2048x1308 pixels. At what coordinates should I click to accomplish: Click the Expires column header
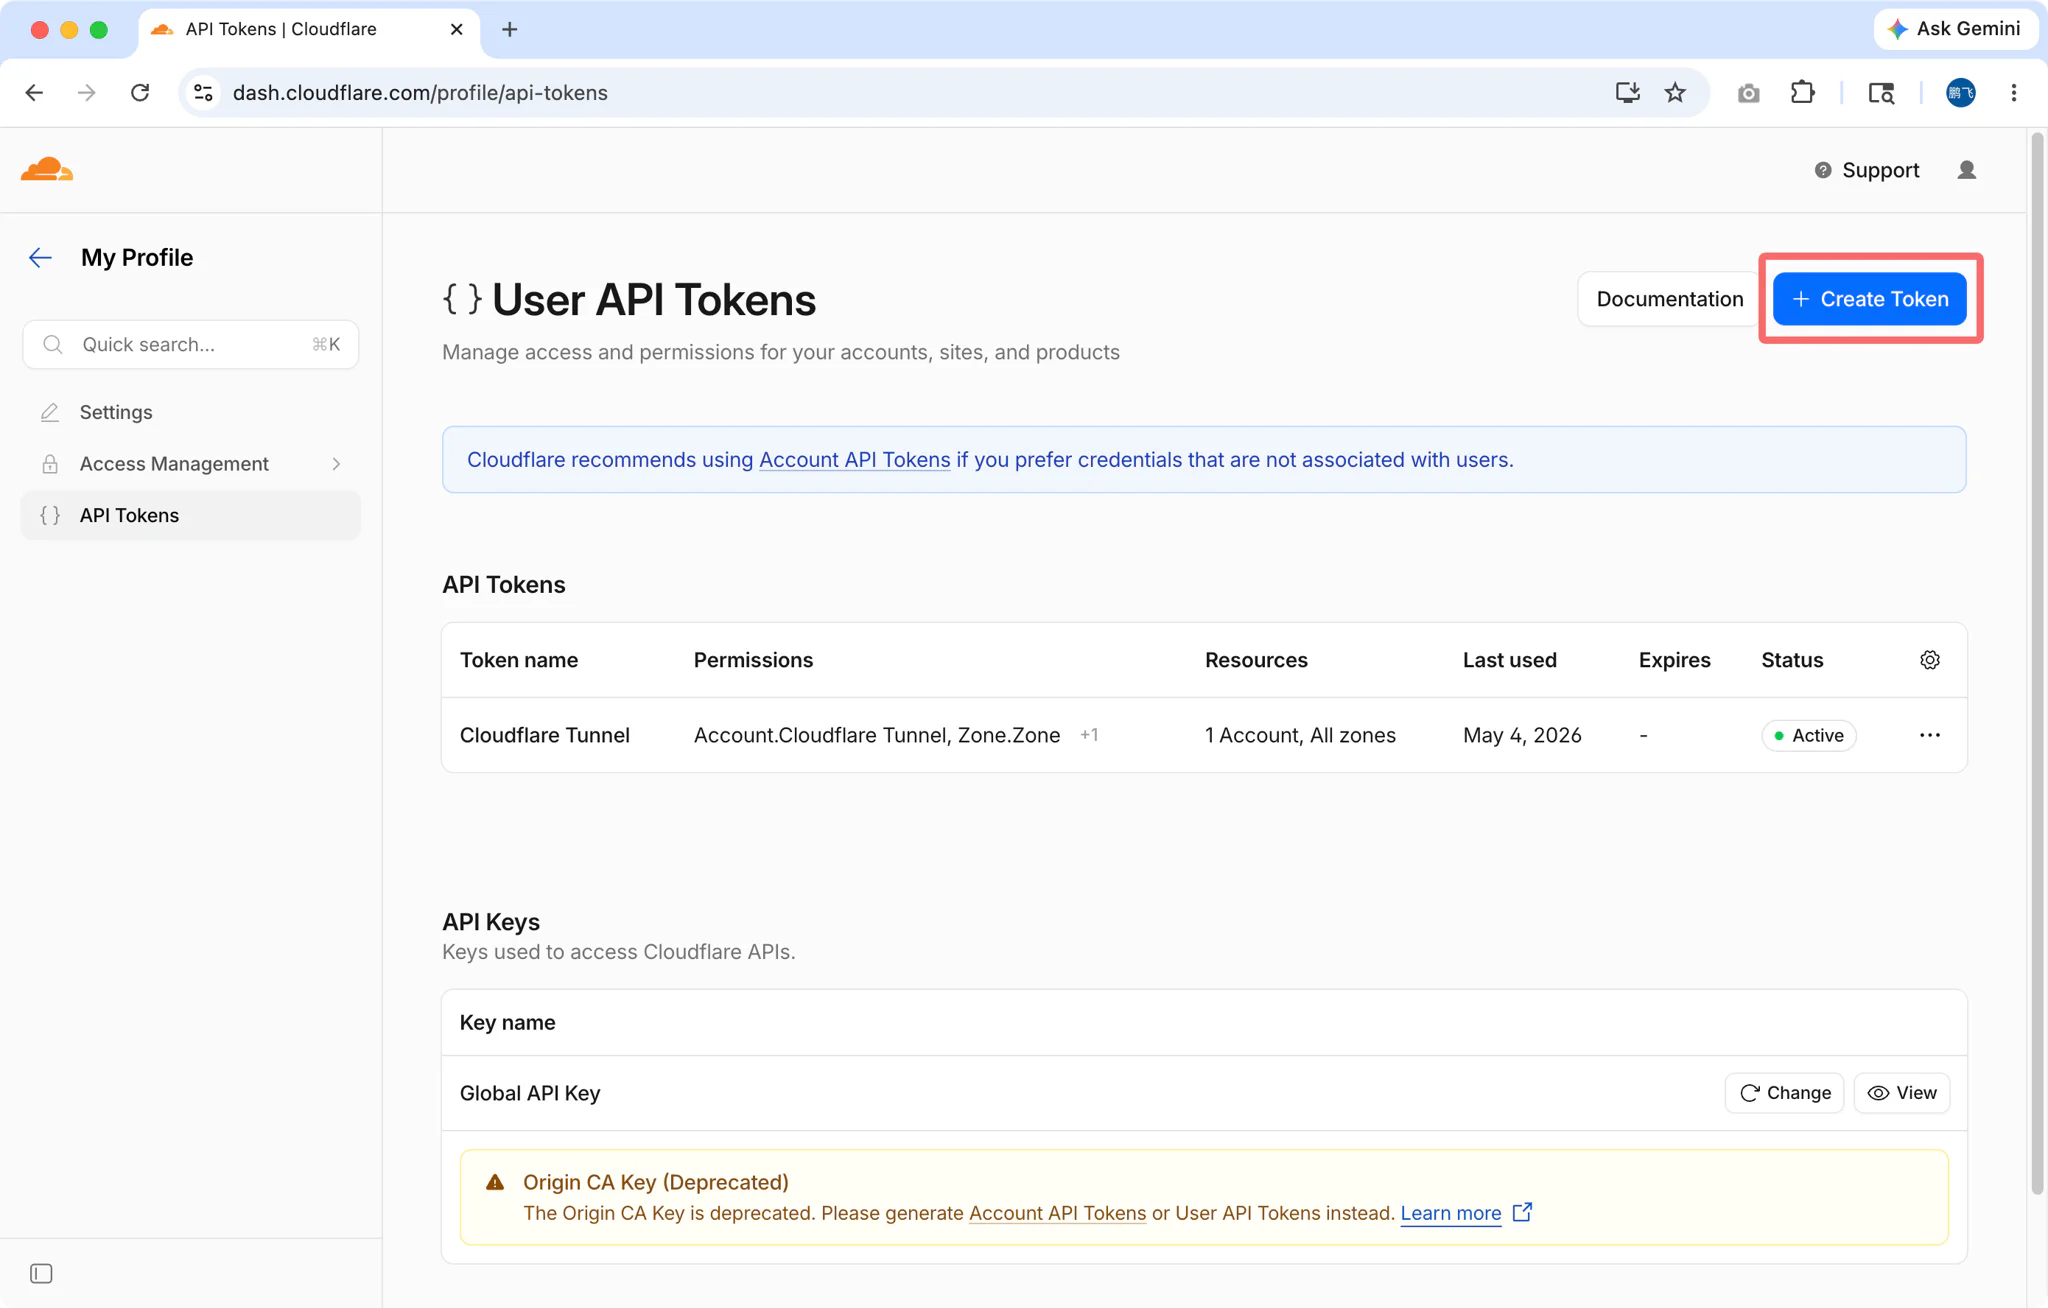(1674, 660)
